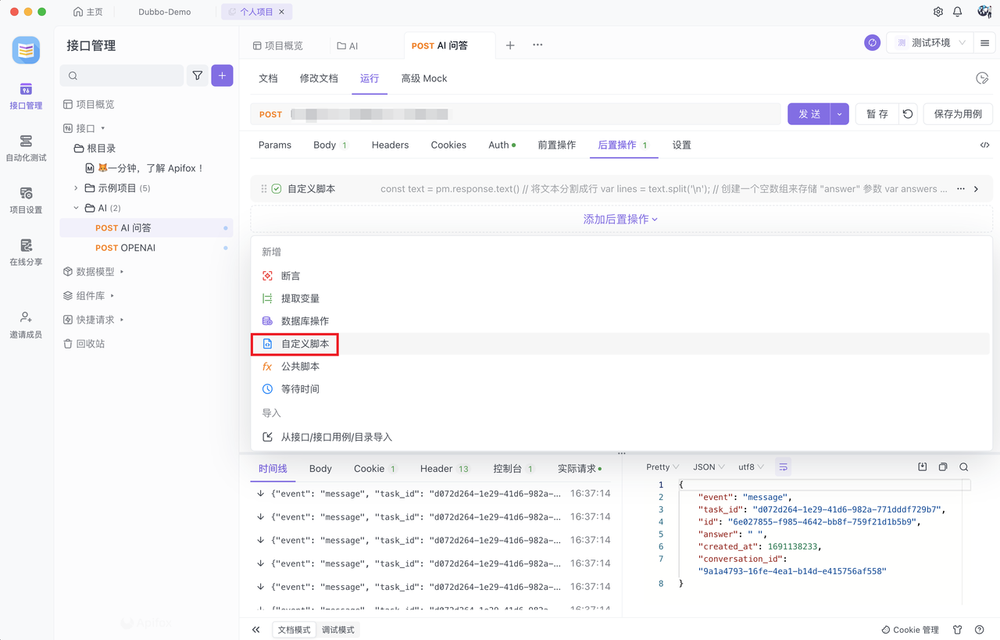Click the filter funnel icon above the API tree
This screenshot has width=1000, height=640.
[x=196, y=75]
